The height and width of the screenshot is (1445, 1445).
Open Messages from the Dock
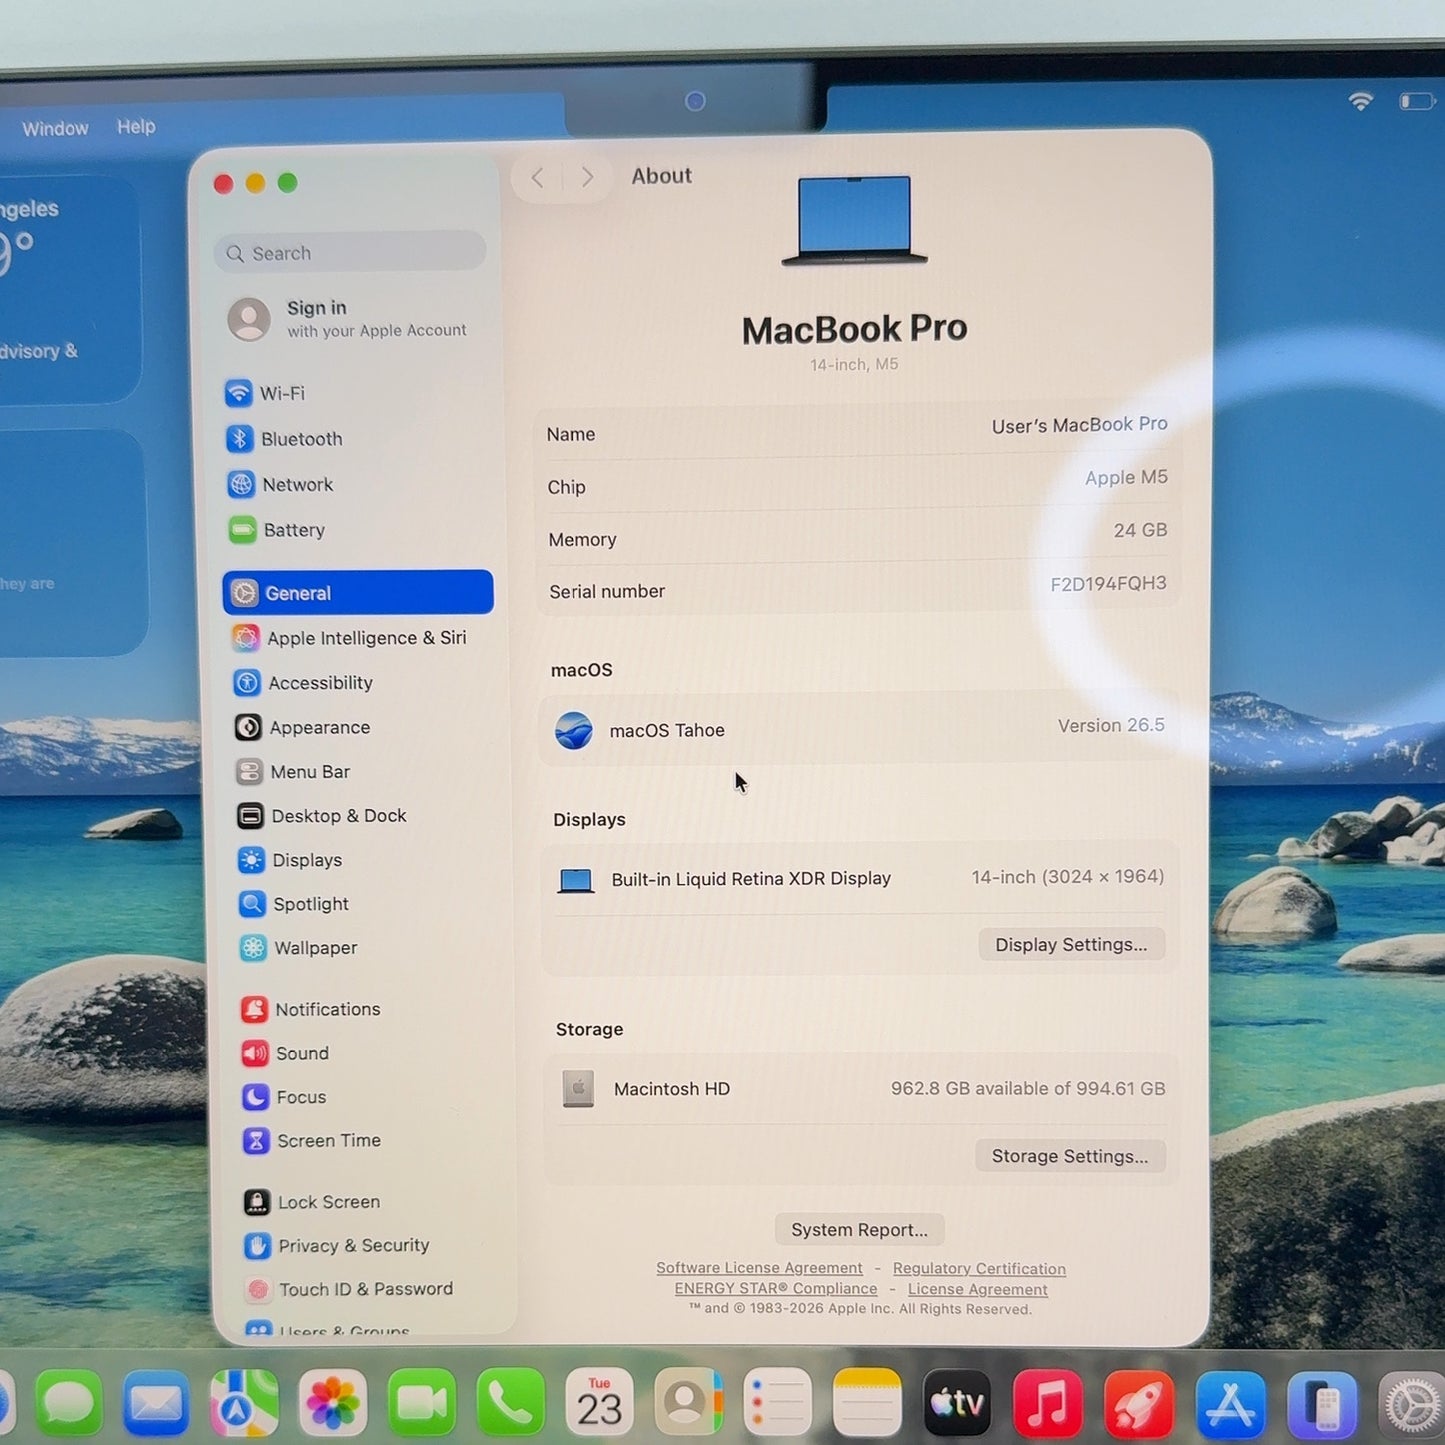[x=69, y=1403]
